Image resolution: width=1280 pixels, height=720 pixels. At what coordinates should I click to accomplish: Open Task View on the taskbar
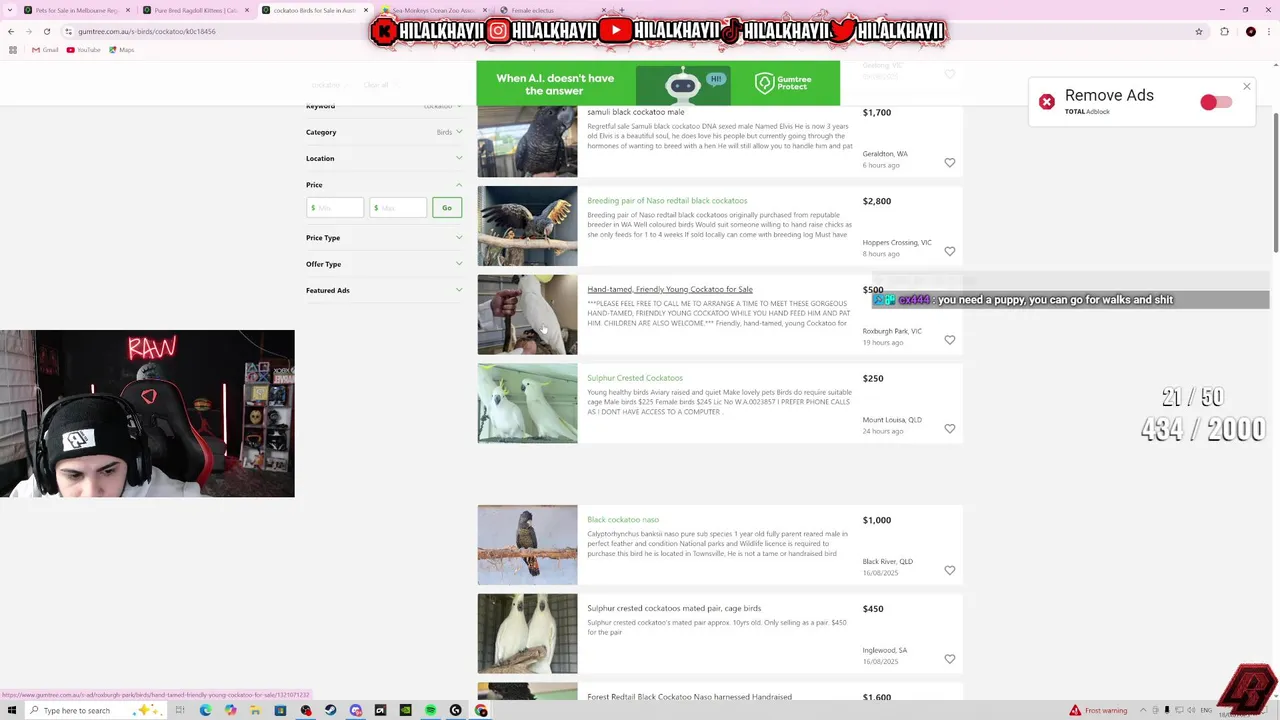click(180, 710)
